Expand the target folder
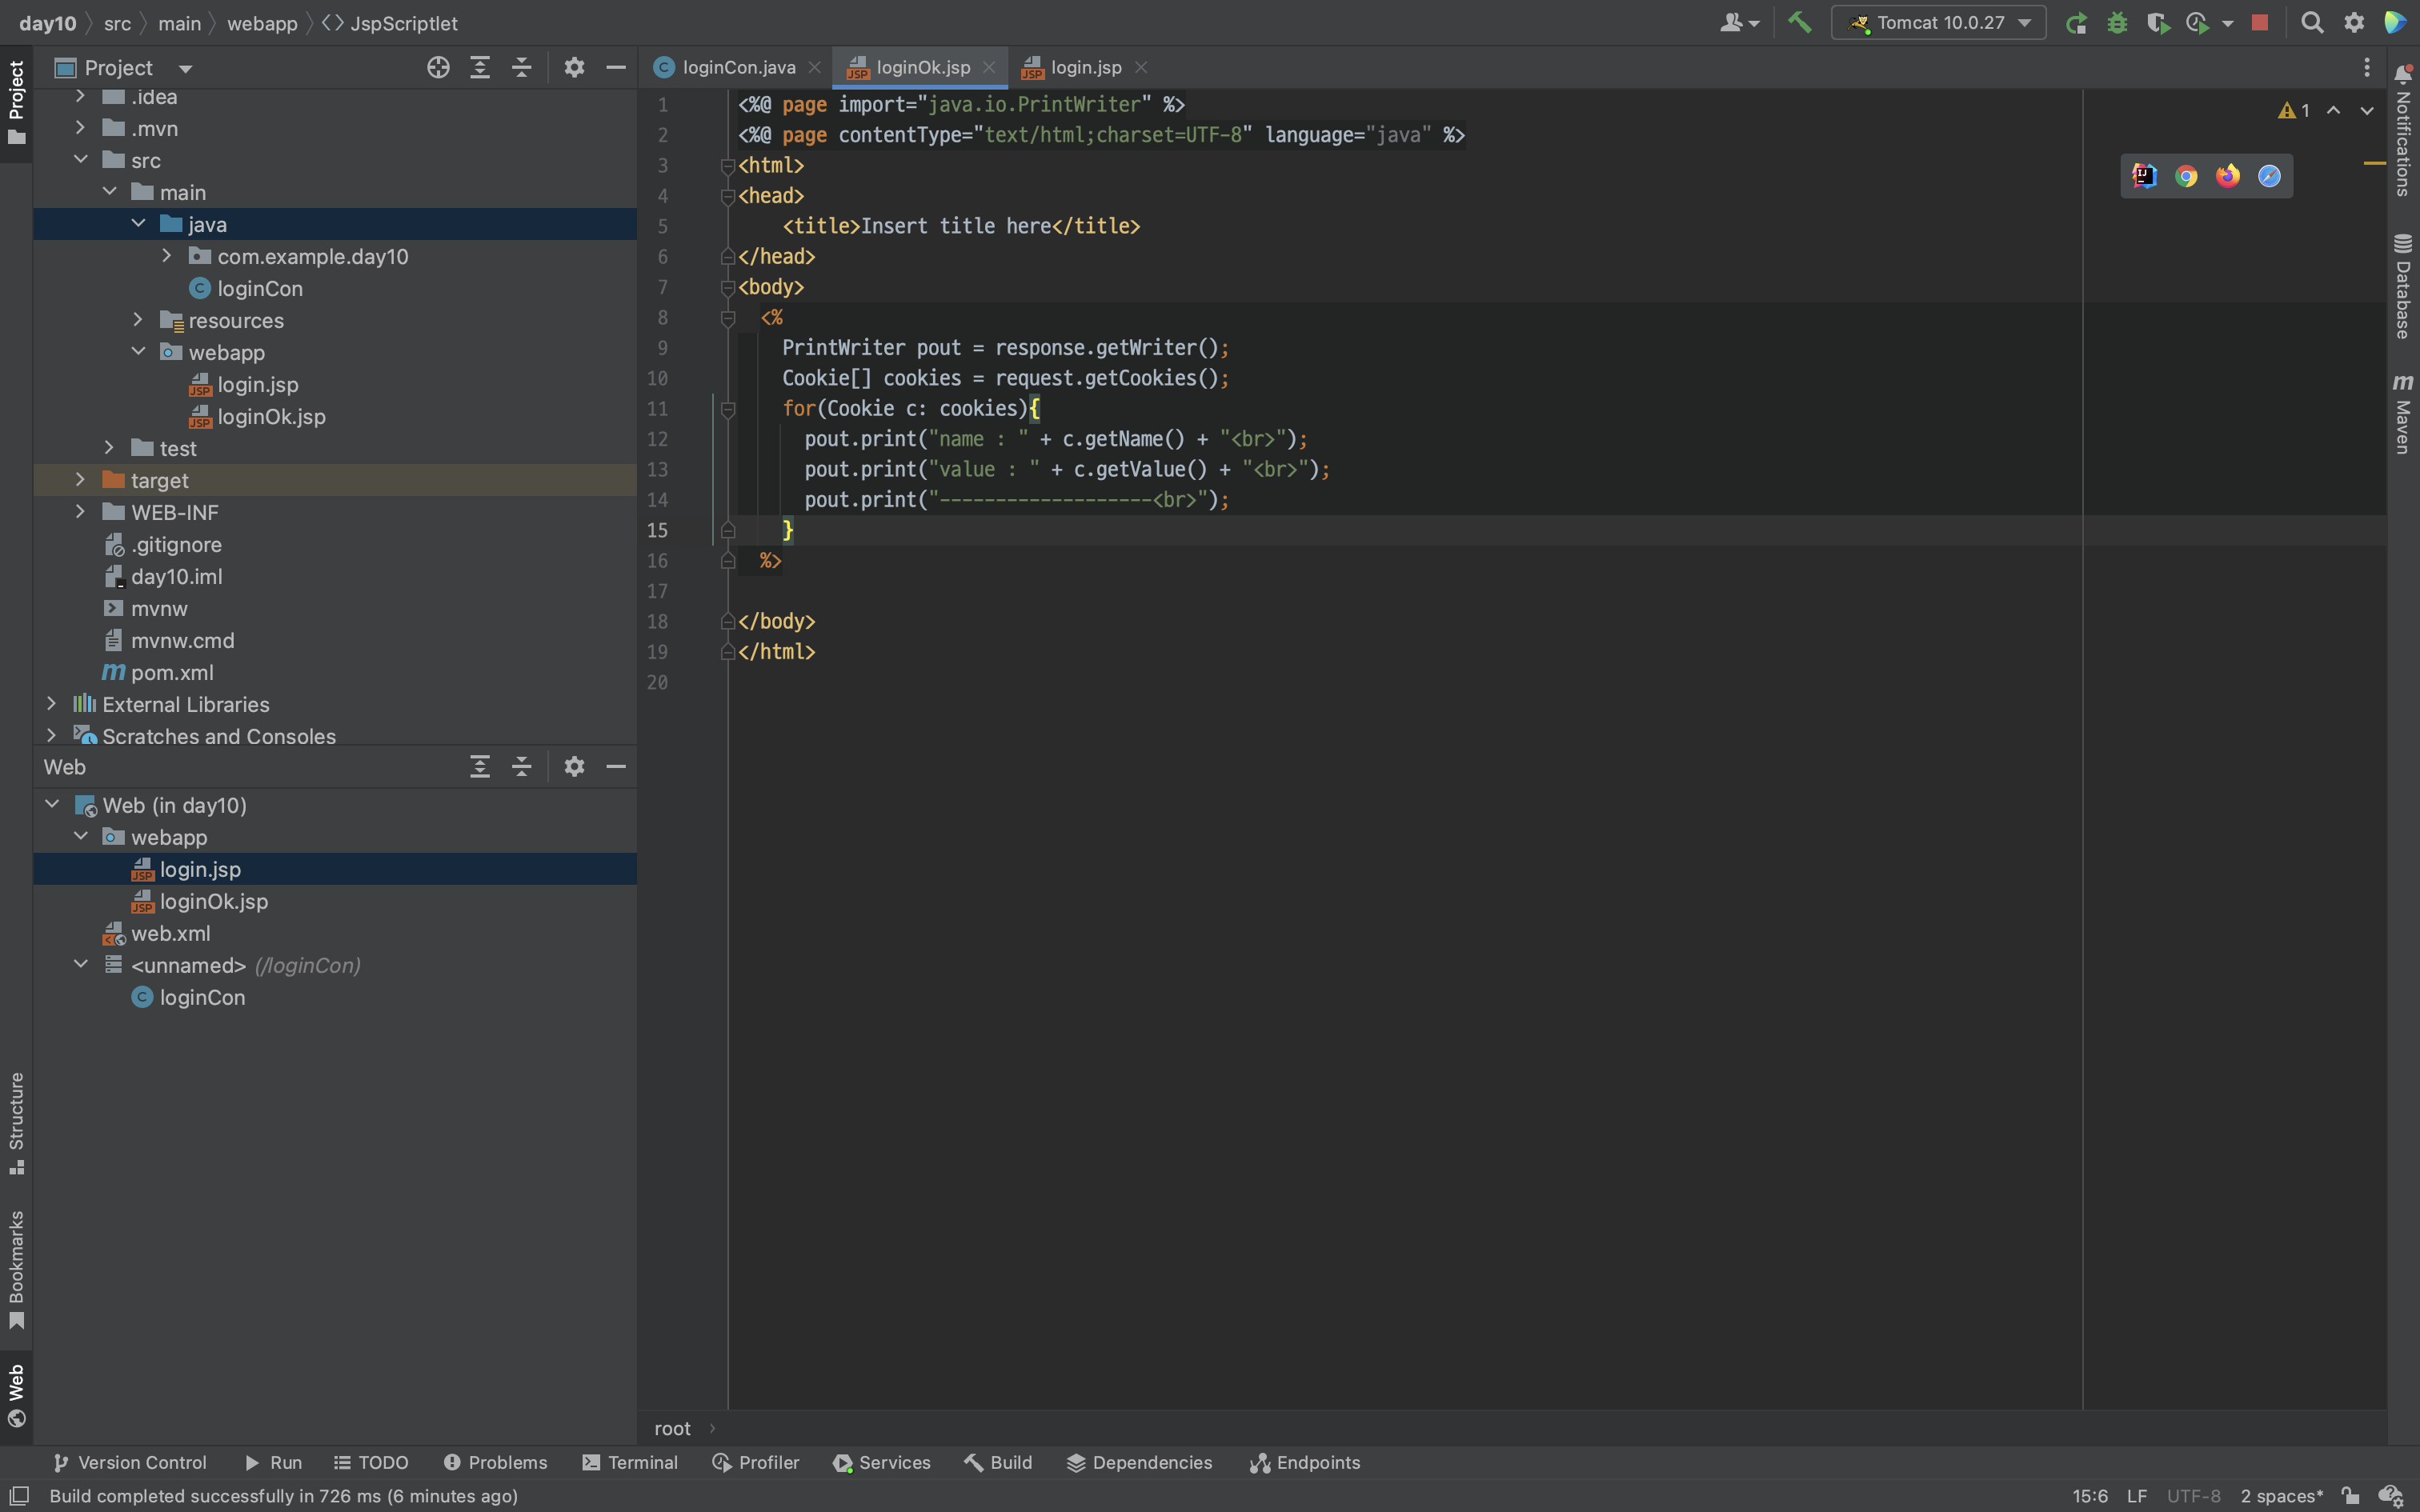 pyautogui.click(x=80, y=480)
